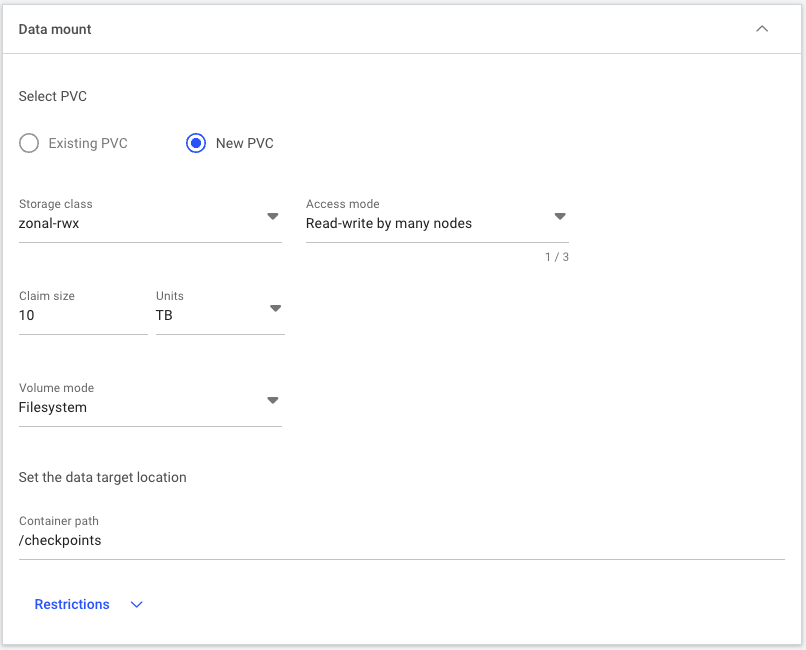Click the Storage class field label
This screenshot has width=806, height=650.
tap(56, 204)
